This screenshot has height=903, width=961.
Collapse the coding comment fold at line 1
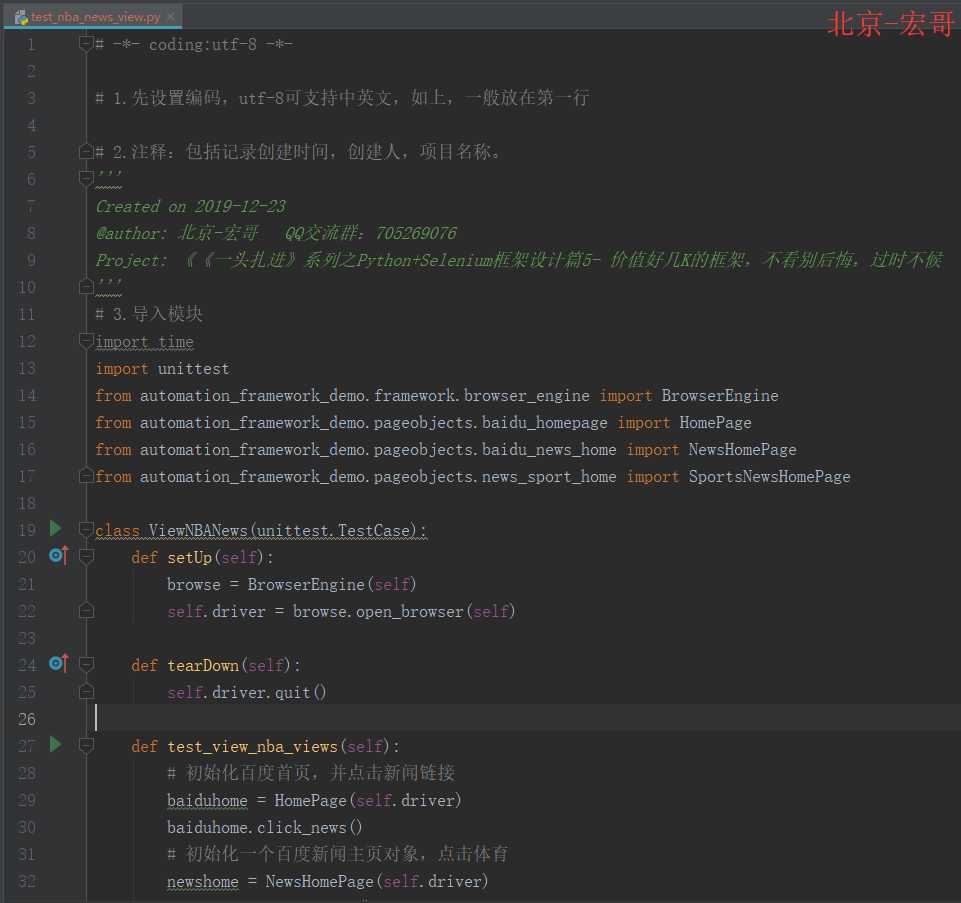[86, 44]
